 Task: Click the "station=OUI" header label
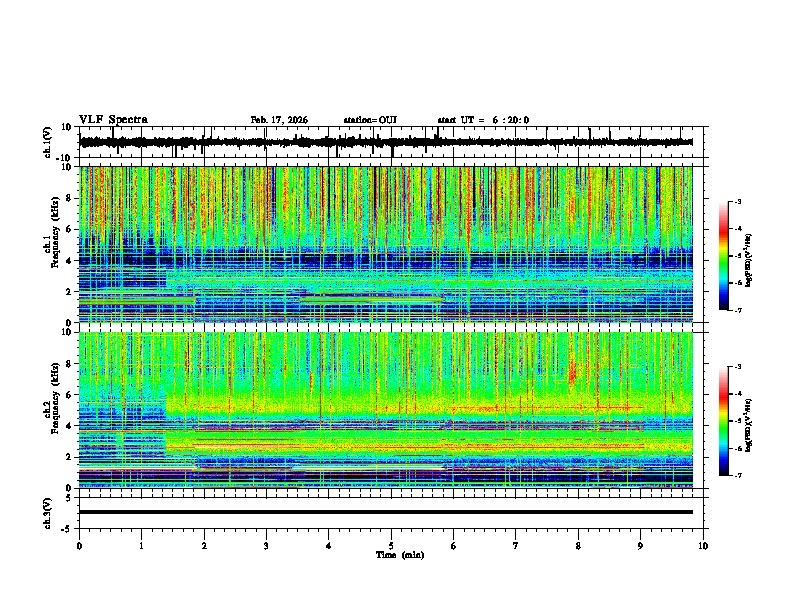(x=370, y=120)
